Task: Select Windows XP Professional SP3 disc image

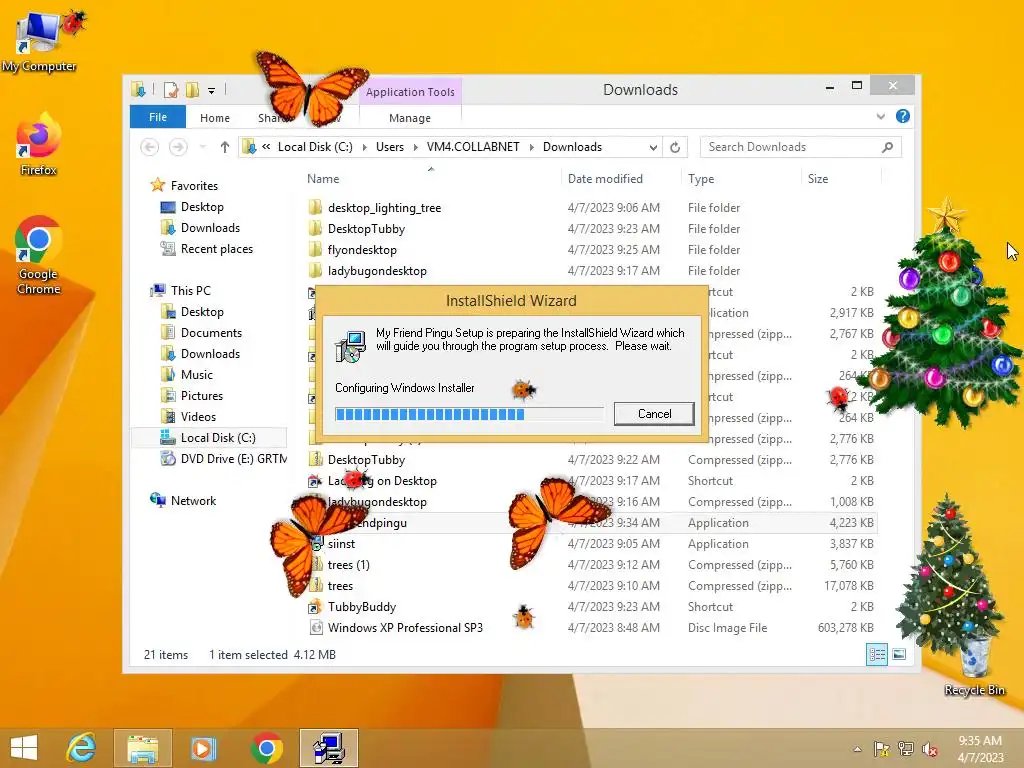Action: [x=405, y=628]
